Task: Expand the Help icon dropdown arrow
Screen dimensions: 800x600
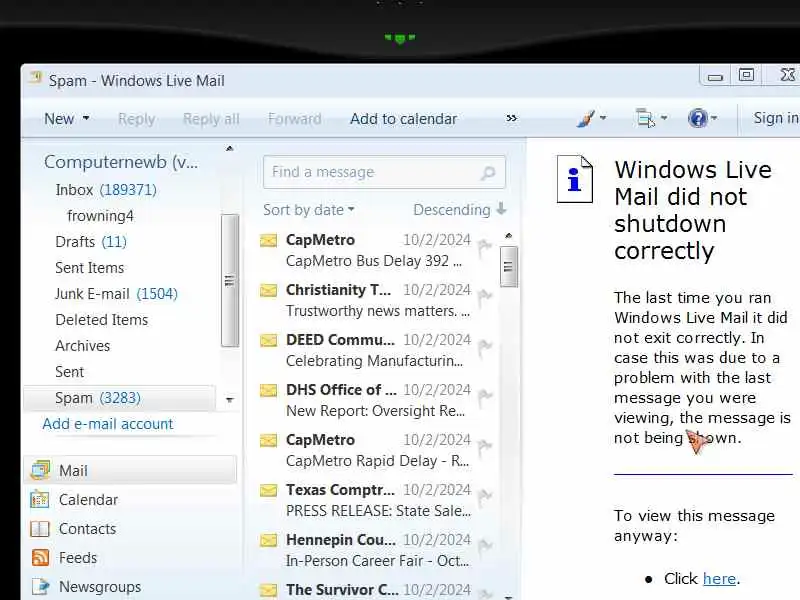Action: [x=714, y=118]
